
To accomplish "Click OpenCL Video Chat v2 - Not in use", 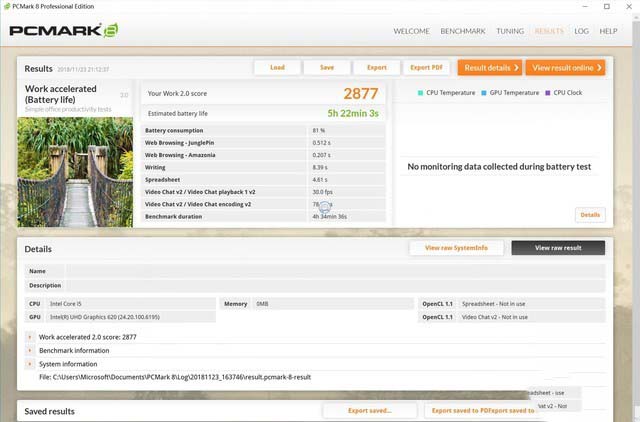I will pos(531,317).
